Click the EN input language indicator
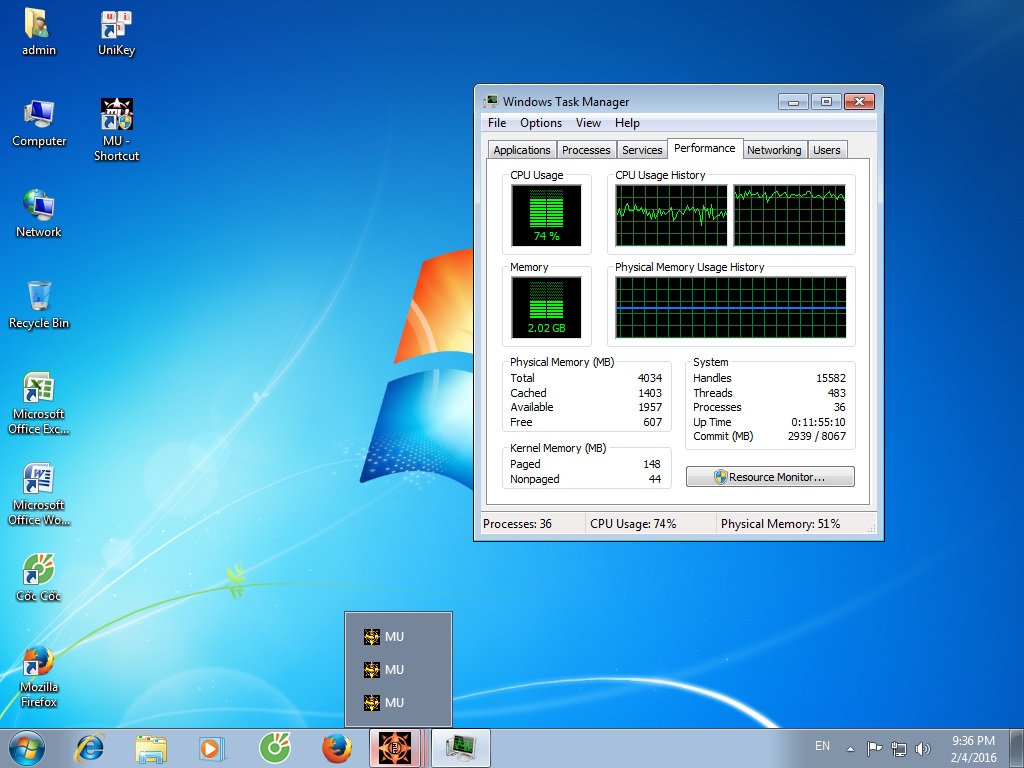Viewport: 1024px width, 768px height. 822,746
